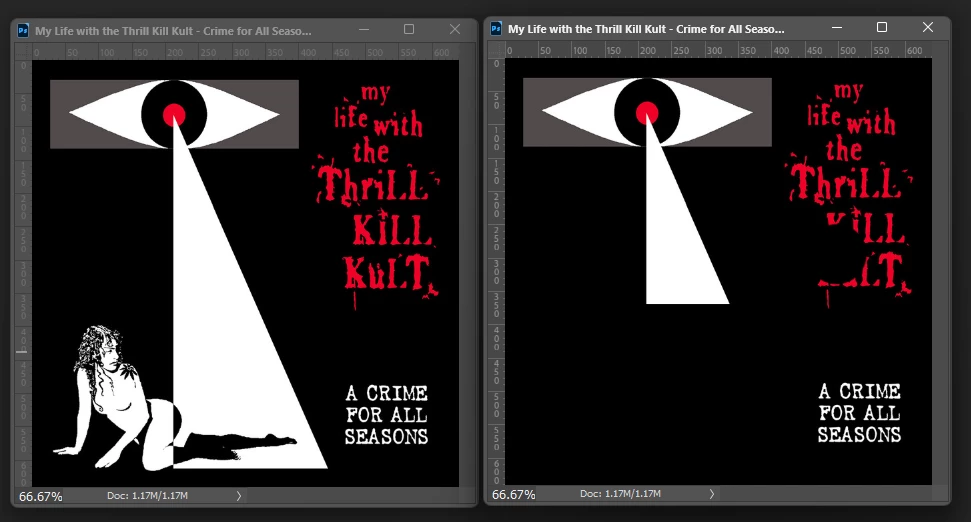Close the right document window
Image resolution: width=971 pixels, height=522 pixels.
tap(928, 27)
